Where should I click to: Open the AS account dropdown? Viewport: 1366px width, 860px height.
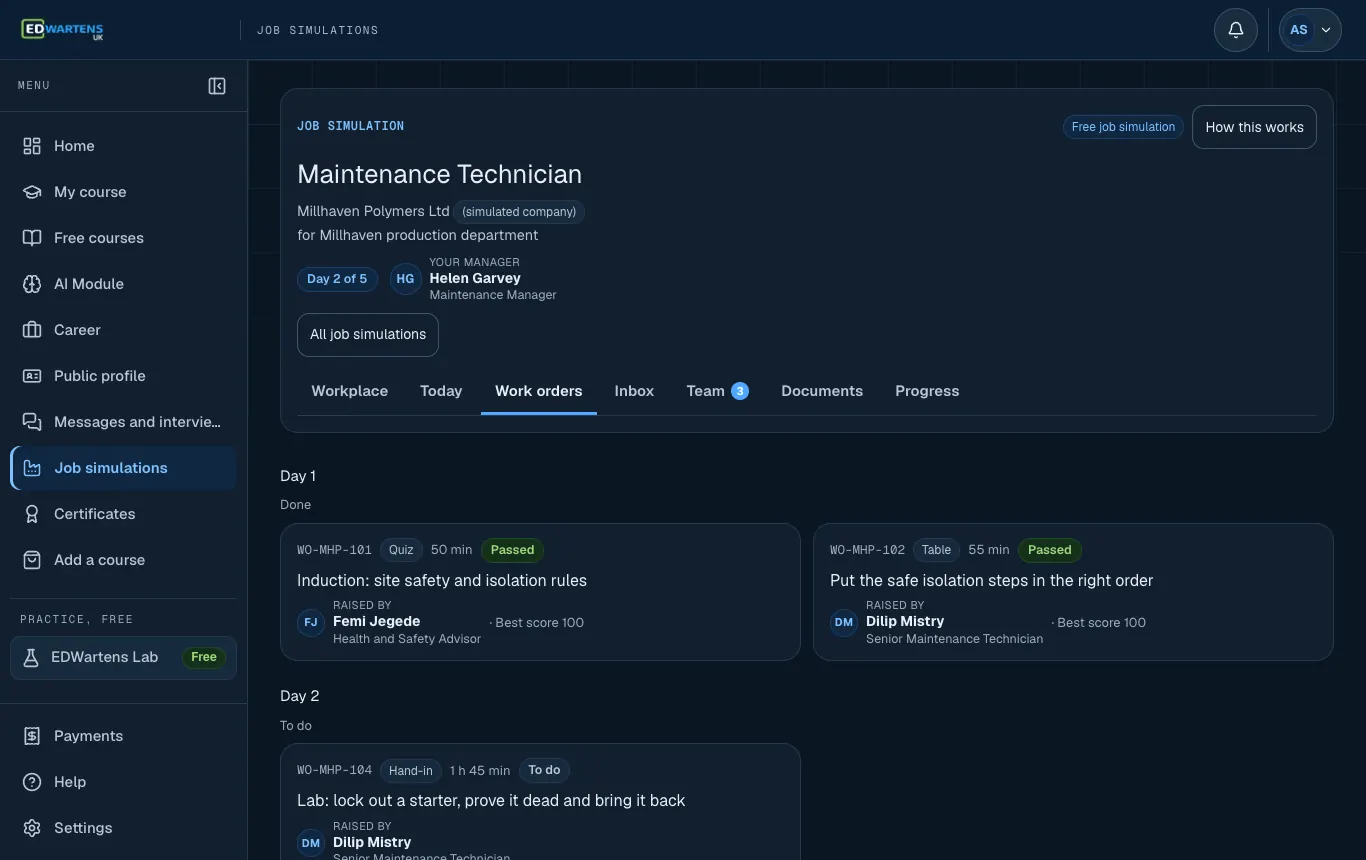[1310, 30]
